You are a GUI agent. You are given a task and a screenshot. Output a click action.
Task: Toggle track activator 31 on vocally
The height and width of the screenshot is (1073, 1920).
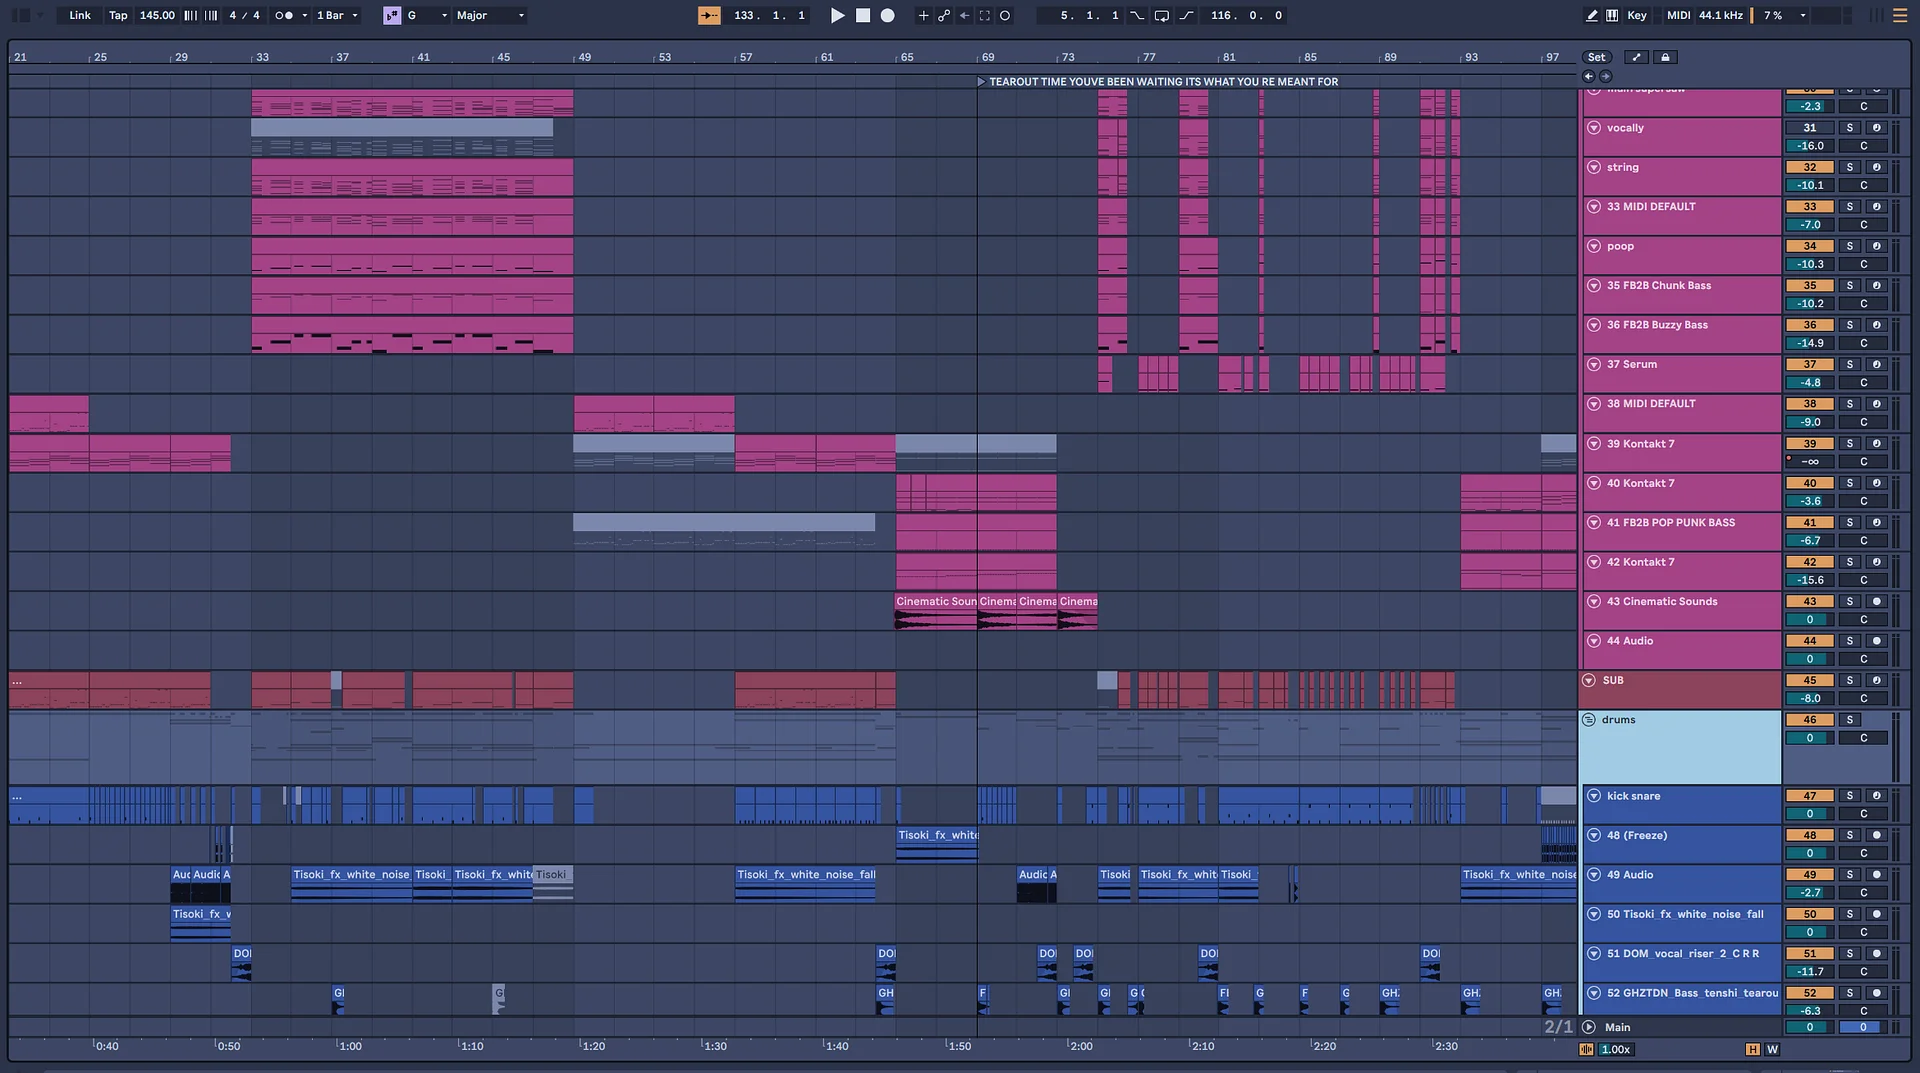(1810, 128)
